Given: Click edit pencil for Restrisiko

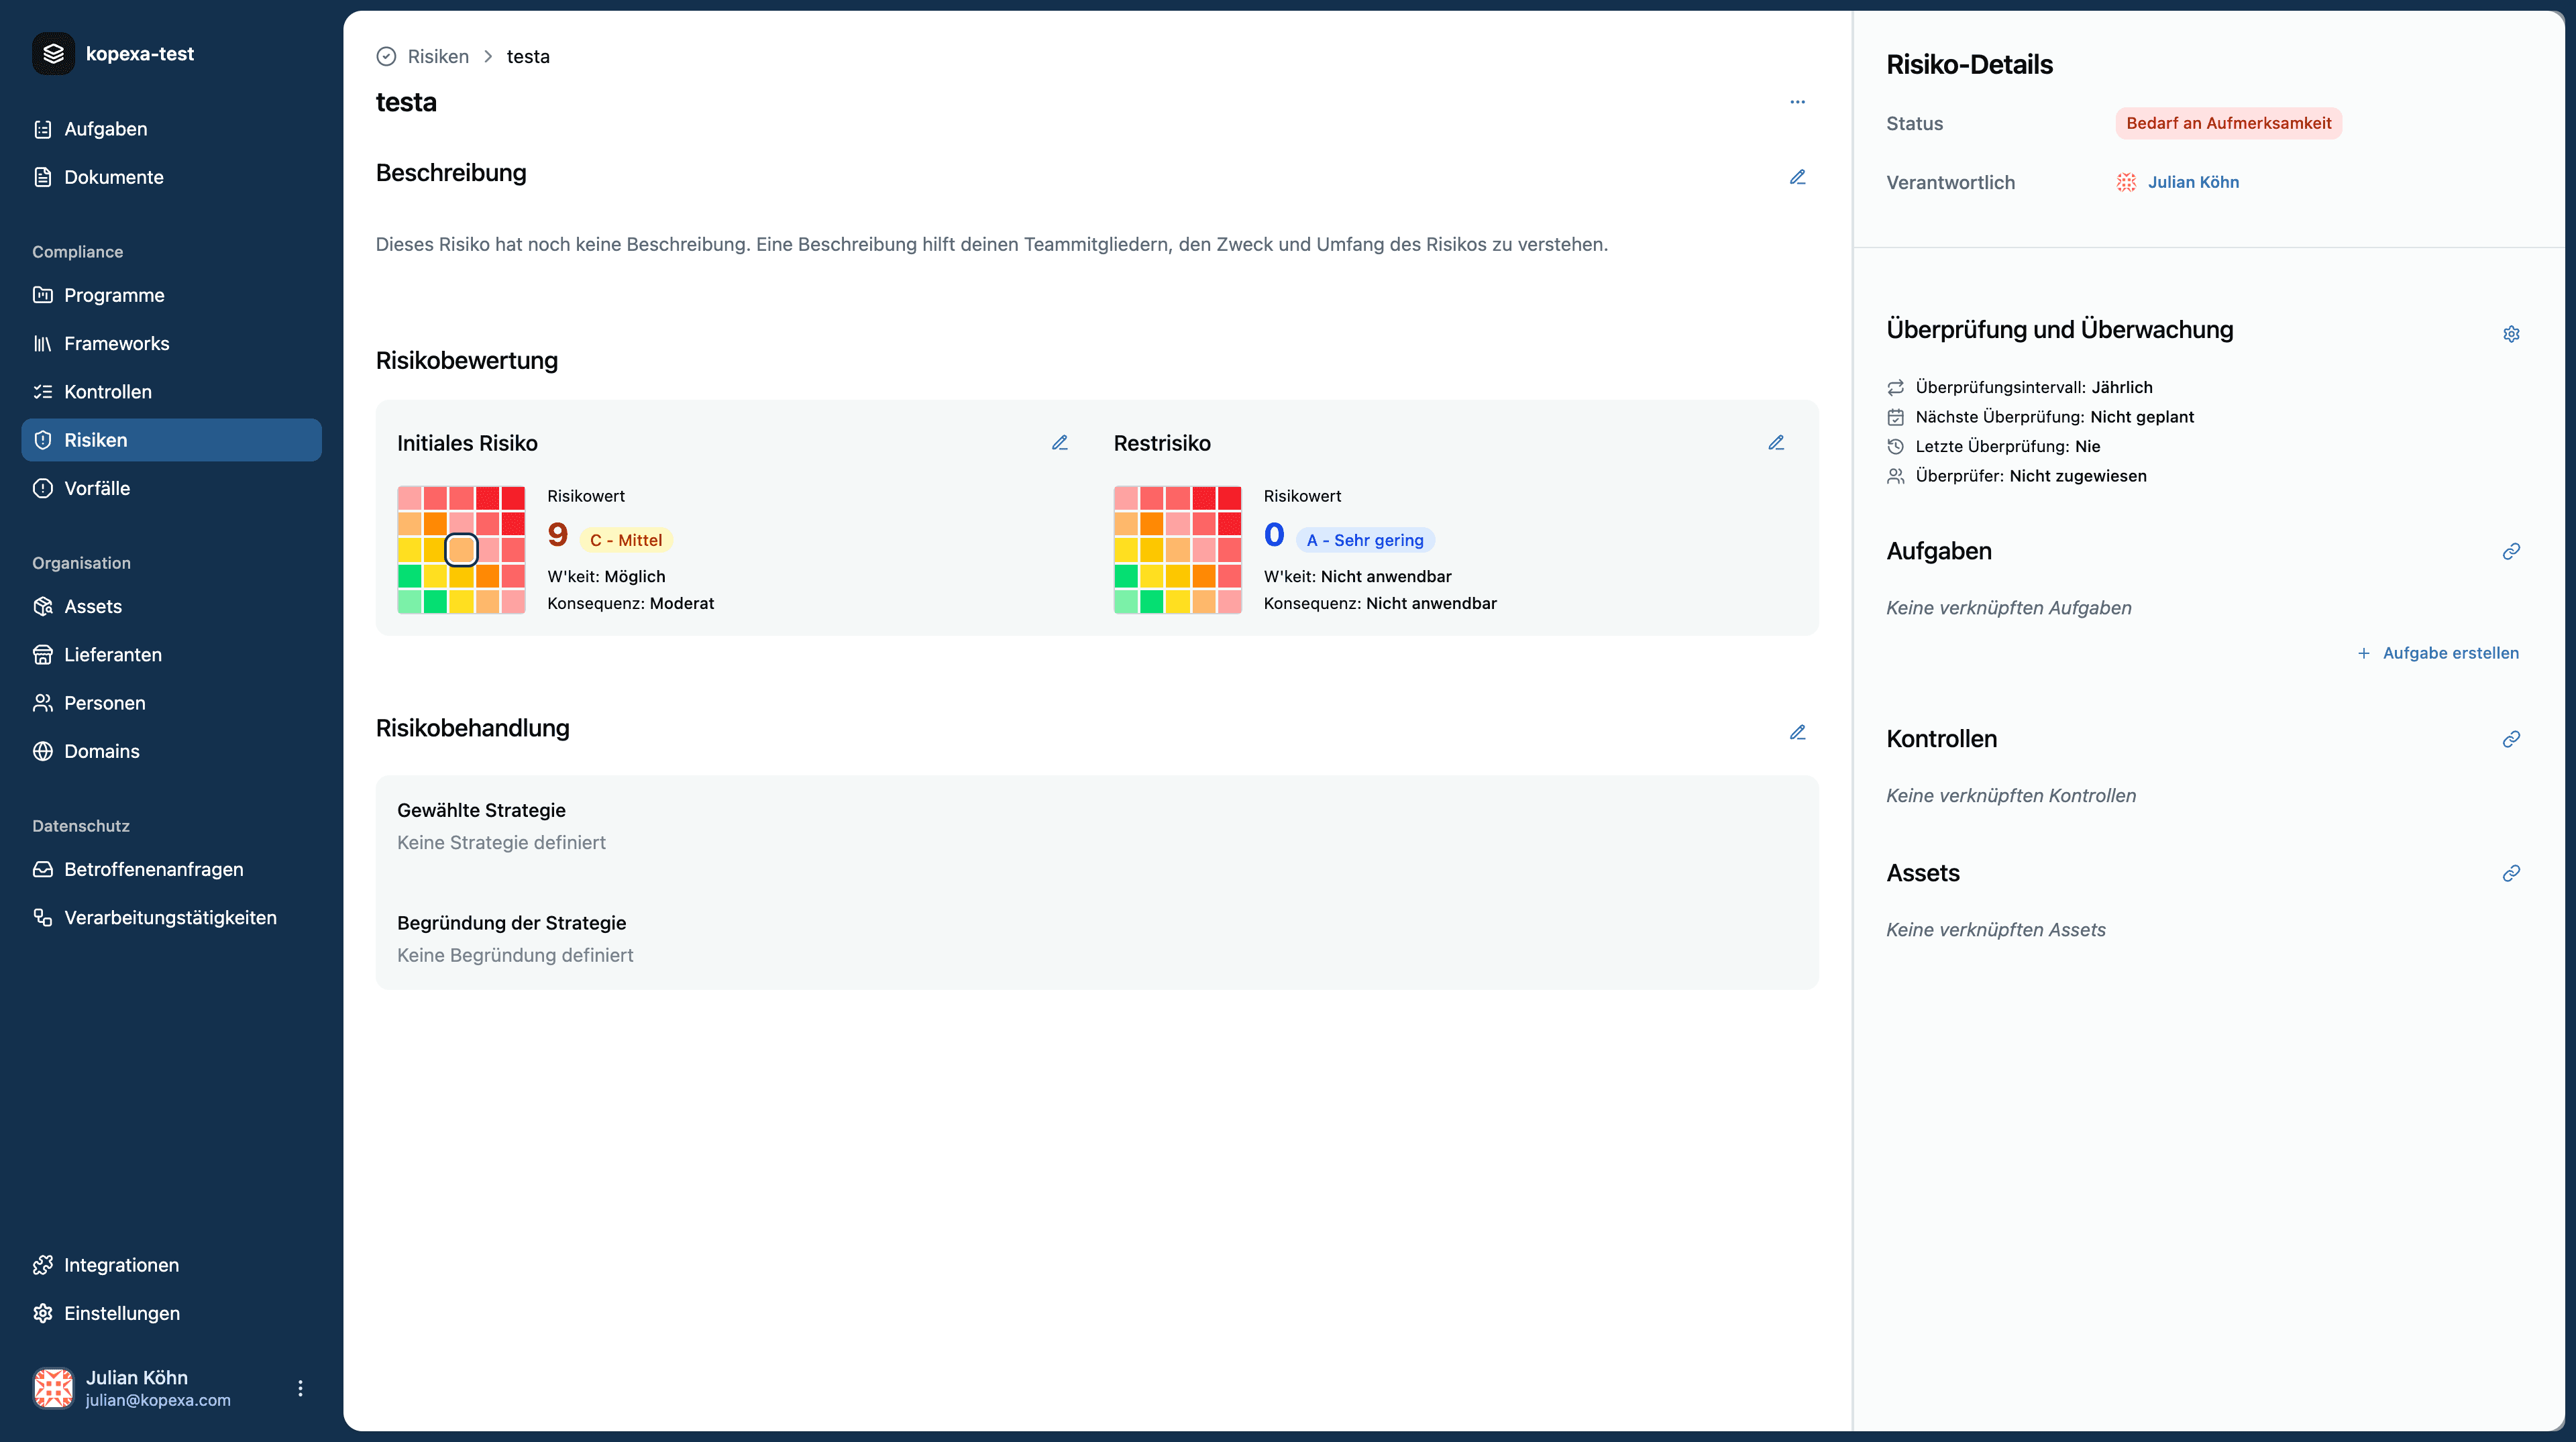Looking at the screenshot, I should click(x=1776, y=443).
